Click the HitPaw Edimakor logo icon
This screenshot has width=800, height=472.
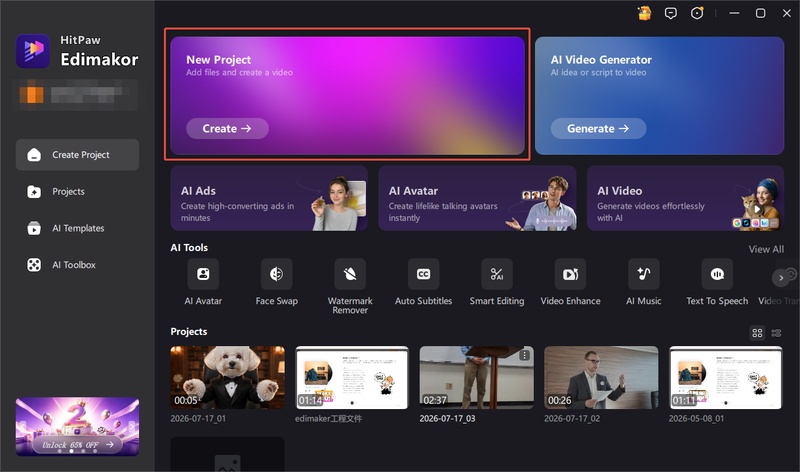(33, 51)
